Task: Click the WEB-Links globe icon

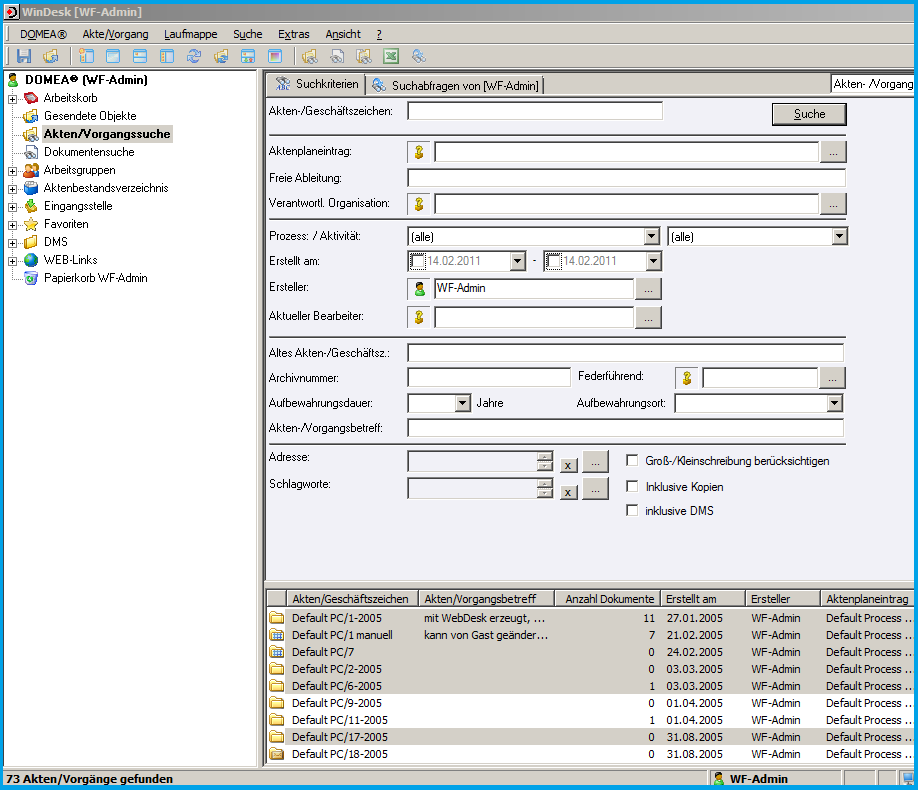Action: pyautogui.click(x=31, y=260)
